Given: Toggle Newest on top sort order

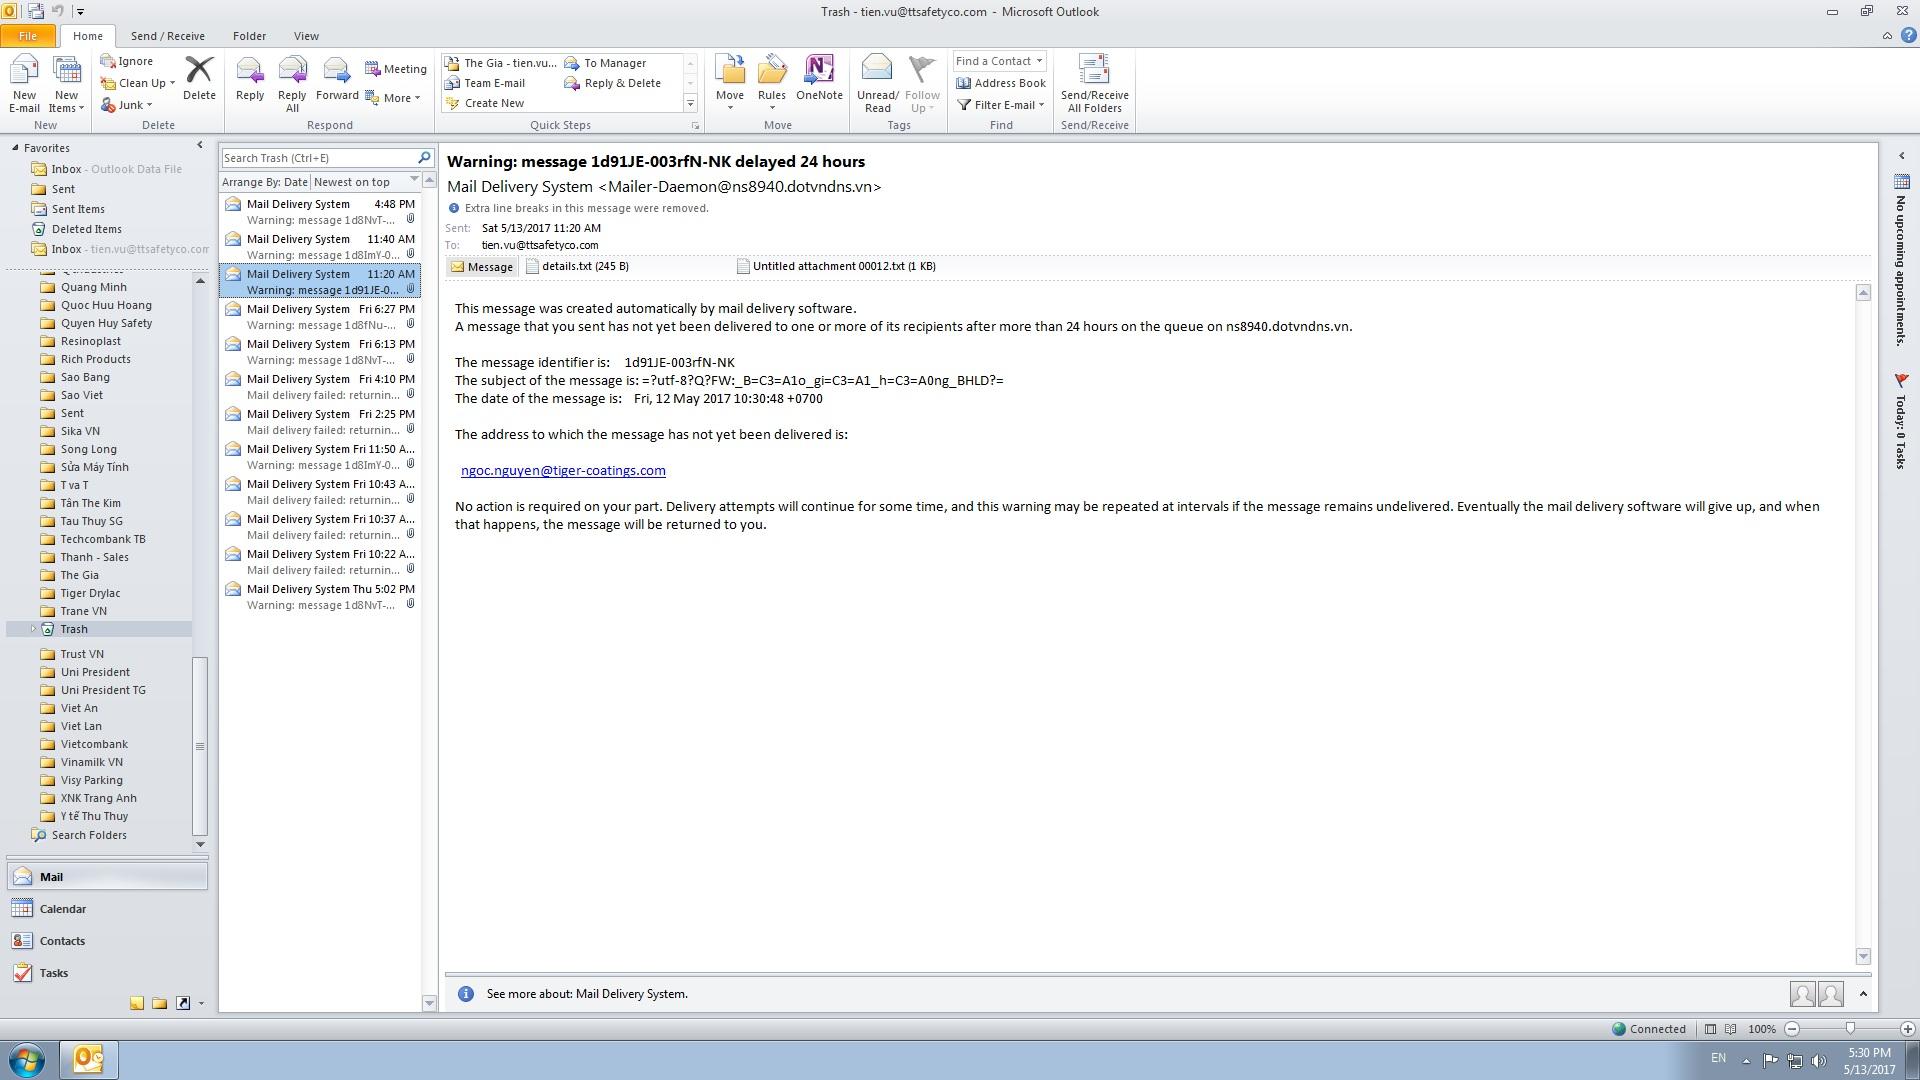Looking at the screenshot, I should tap(365, 182).
